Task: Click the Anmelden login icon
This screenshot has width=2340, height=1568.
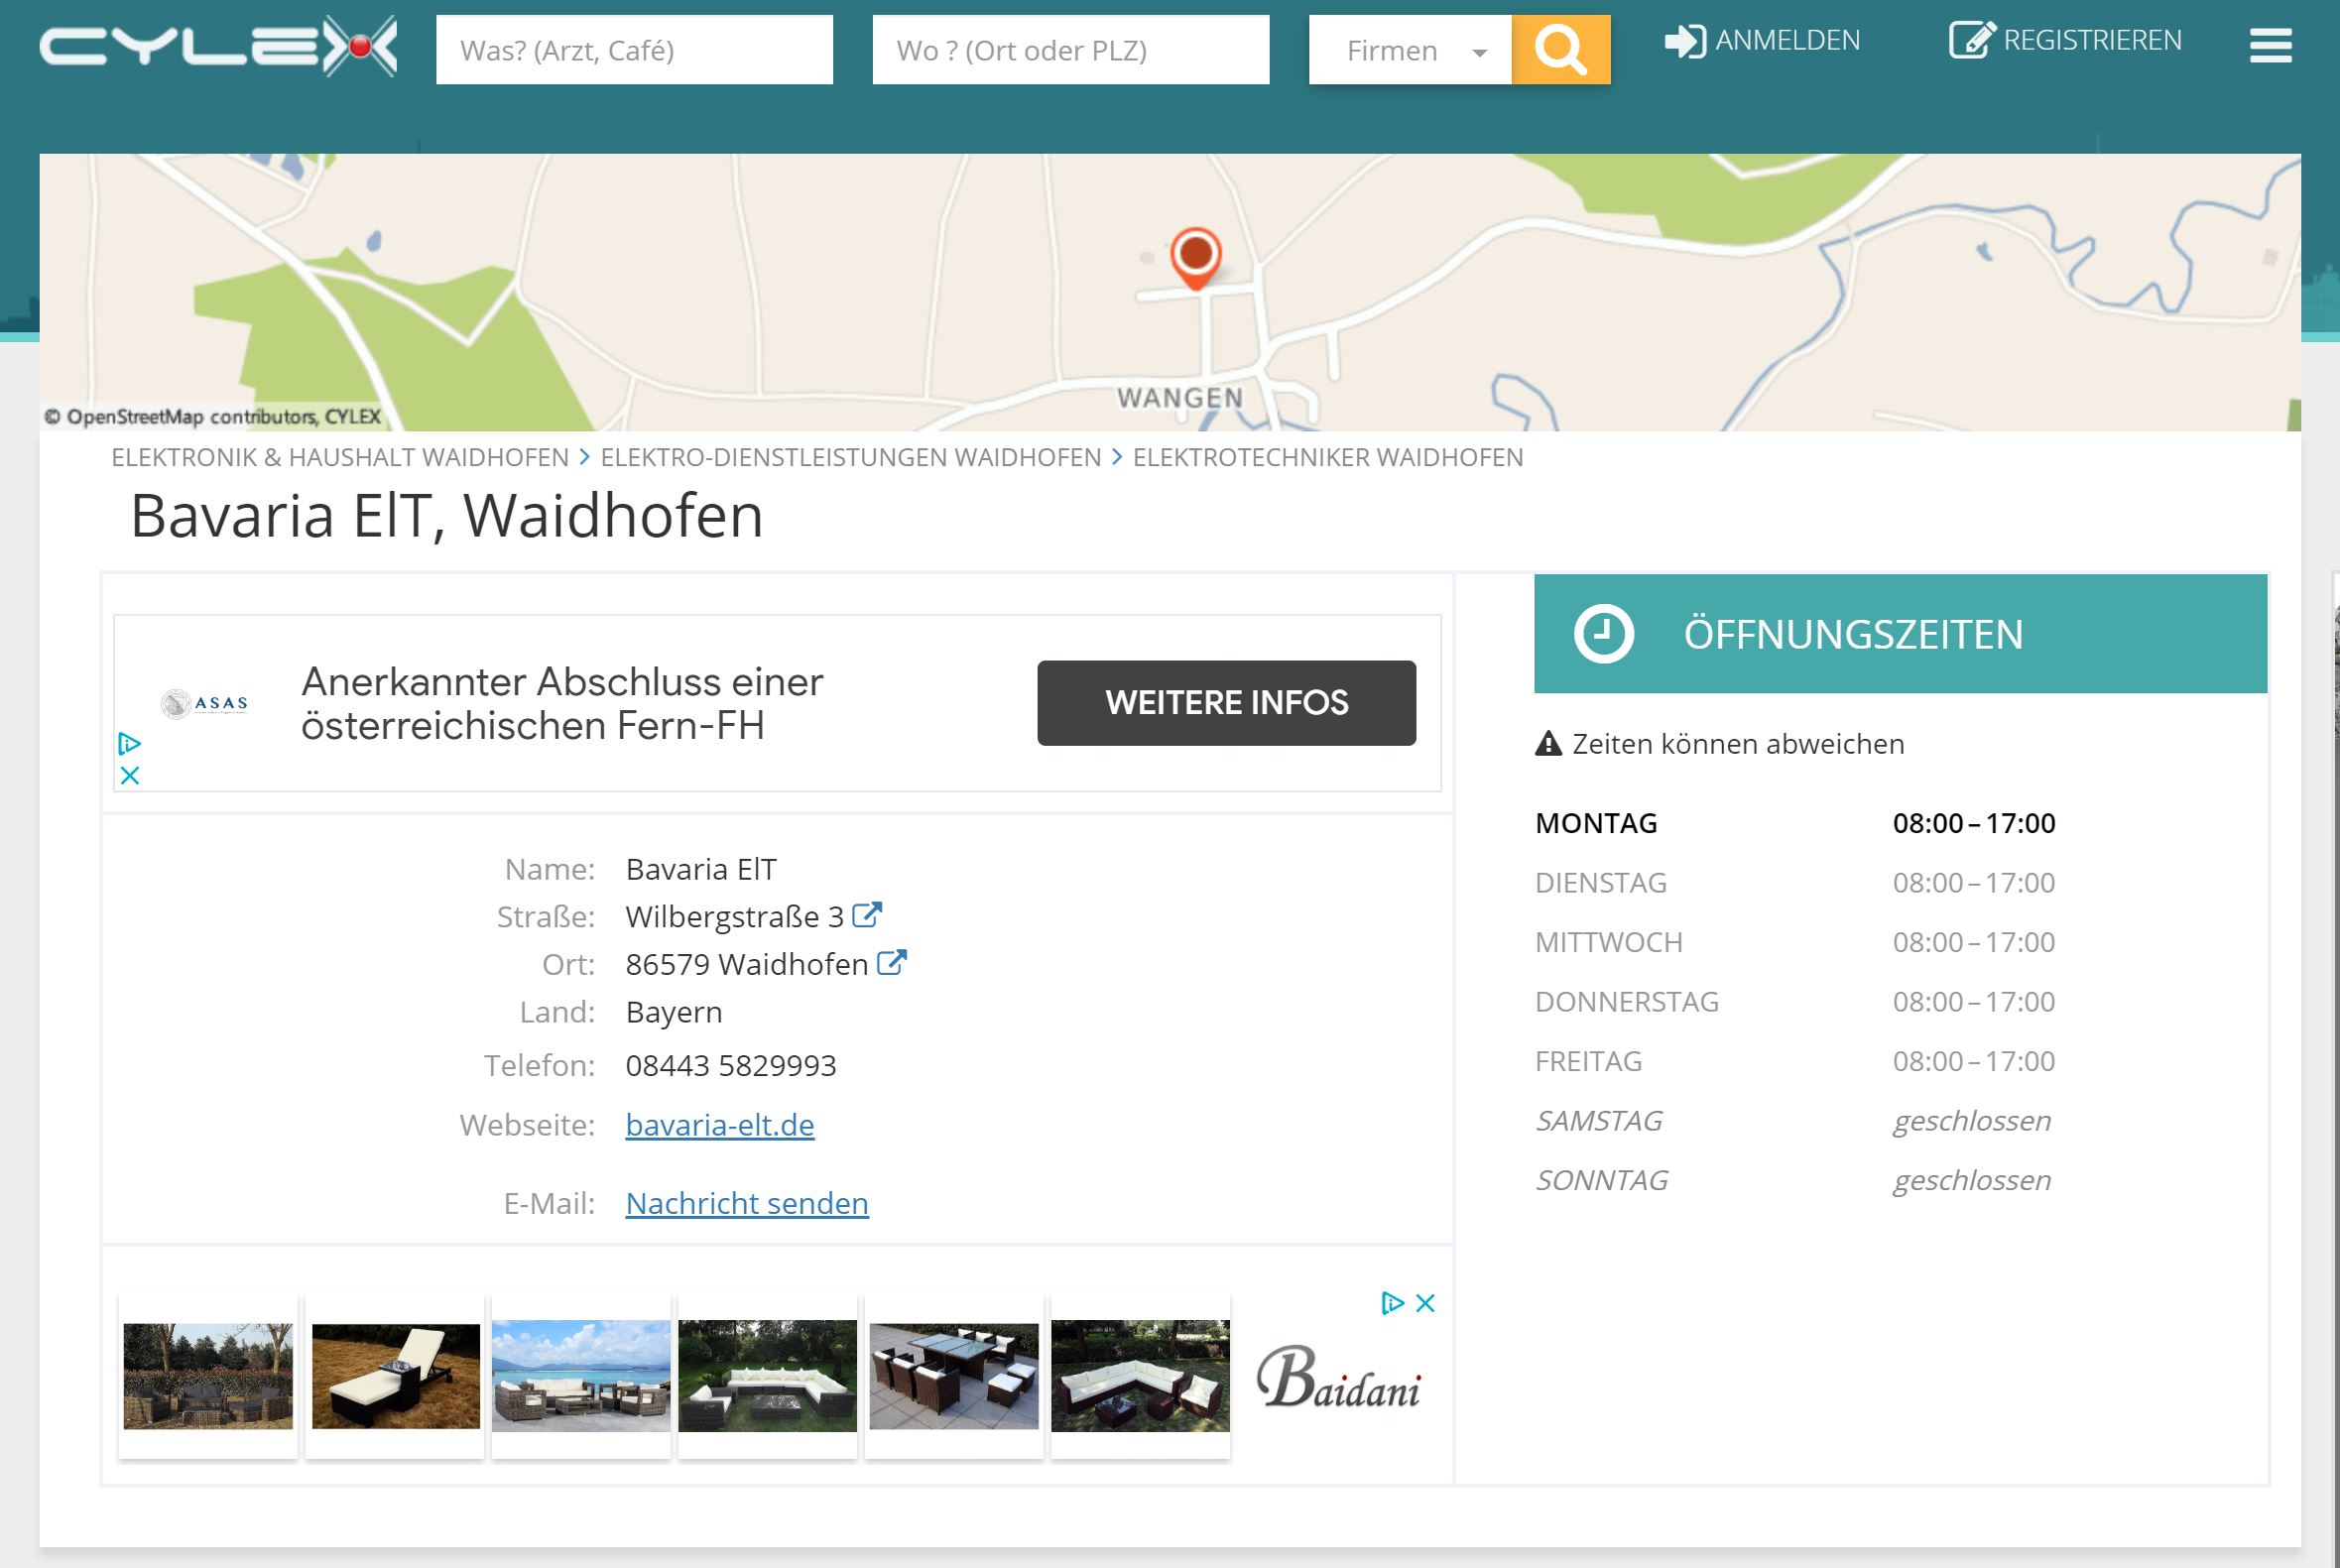Action: [1685, 41]
